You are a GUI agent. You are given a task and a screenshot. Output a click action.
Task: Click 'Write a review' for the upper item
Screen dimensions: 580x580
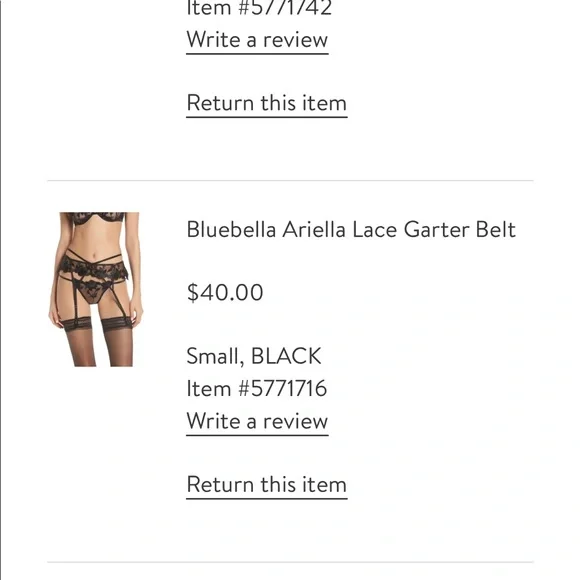(x=257, y=40)
